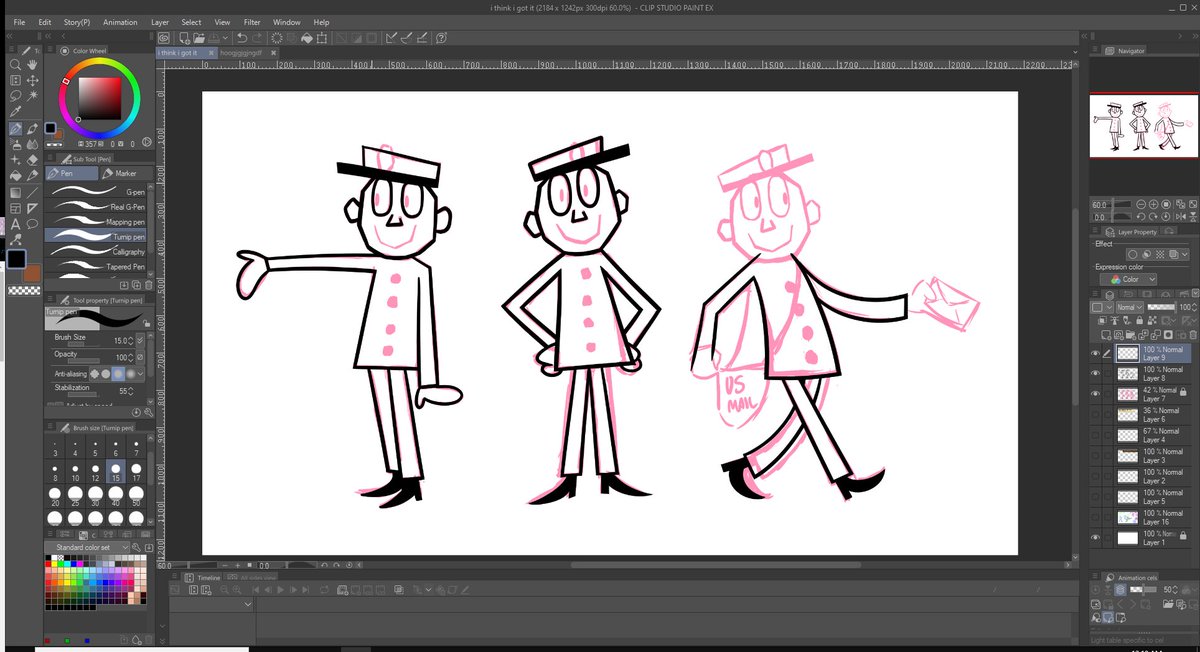Screen dimensions: 1200x652
Task: Select the Hand move tool
Action: (x=32, y=64)
